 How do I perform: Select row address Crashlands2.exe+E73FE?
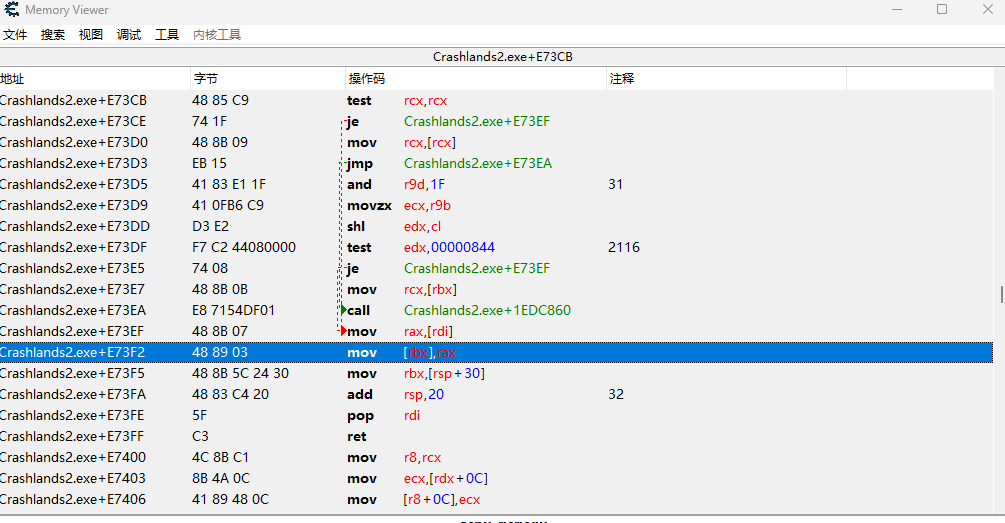(72, 415)
